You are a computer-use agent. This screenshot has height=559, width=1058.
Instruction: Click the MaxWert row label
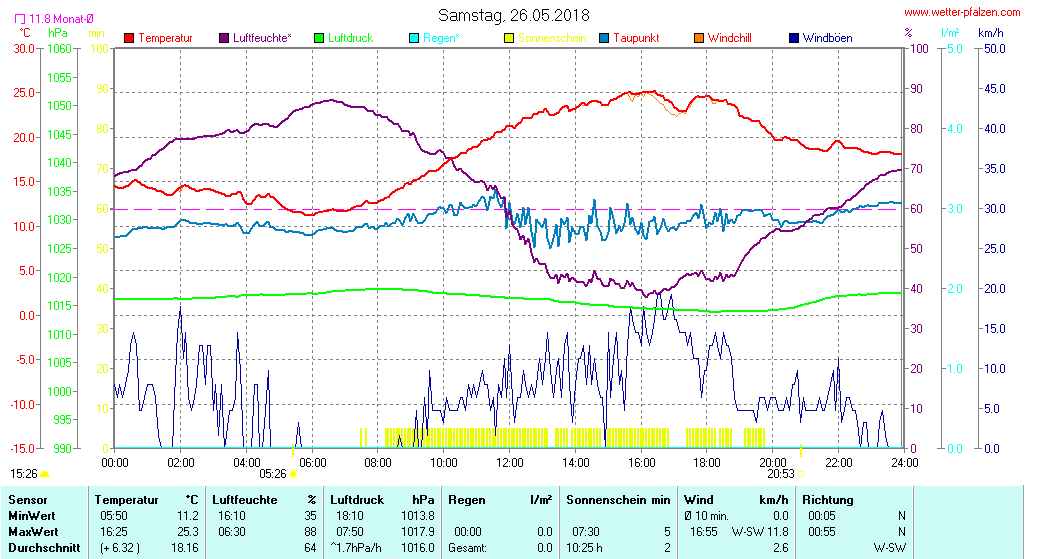click(33, 532)
